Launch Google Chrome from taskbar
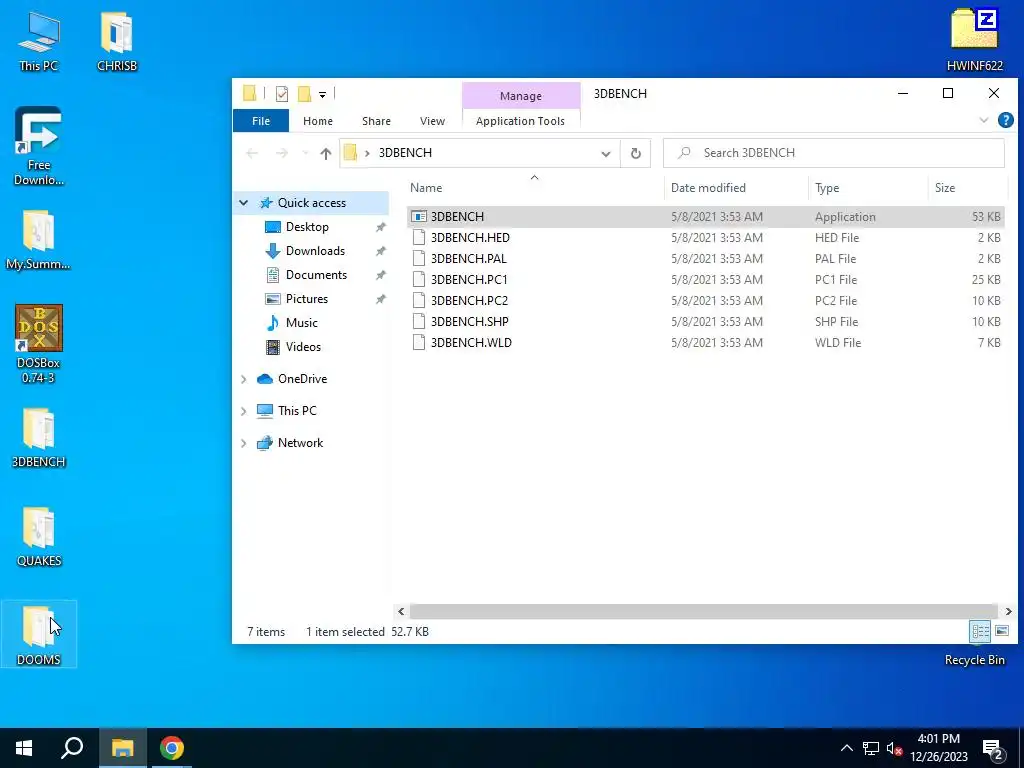Viewport: 1024px width, 768px height. tap(172, 748)
